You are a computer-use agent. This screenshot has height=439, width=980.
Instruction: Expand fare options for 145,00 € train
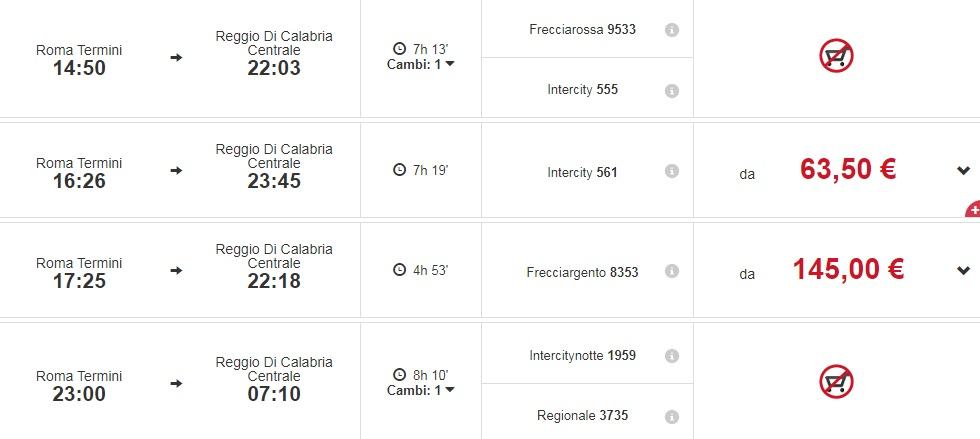[x=963, y=271]
